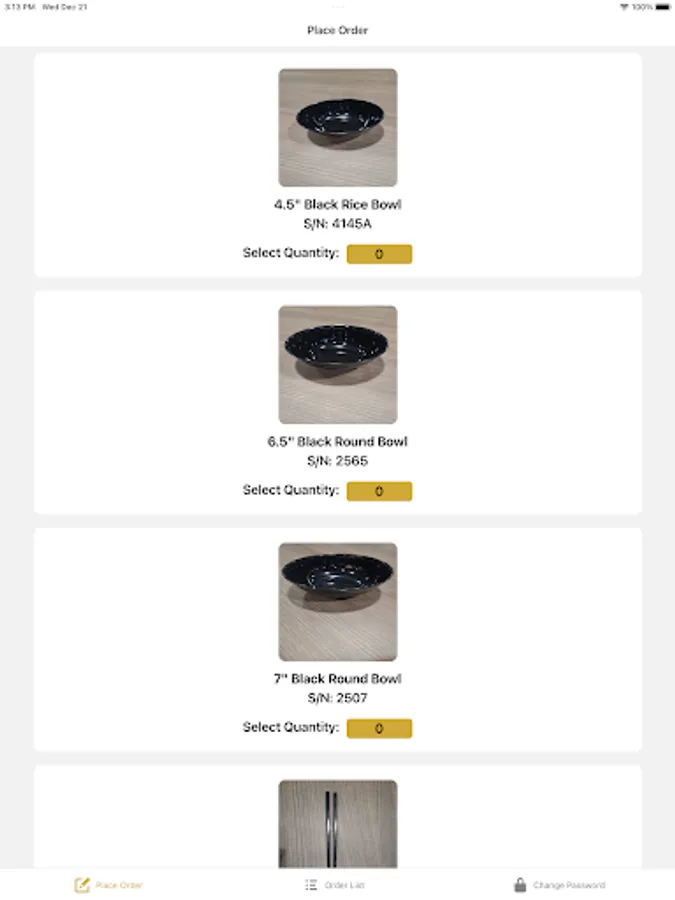
Task: View the 7" Black Round Bowl photo
Action: 338,602
